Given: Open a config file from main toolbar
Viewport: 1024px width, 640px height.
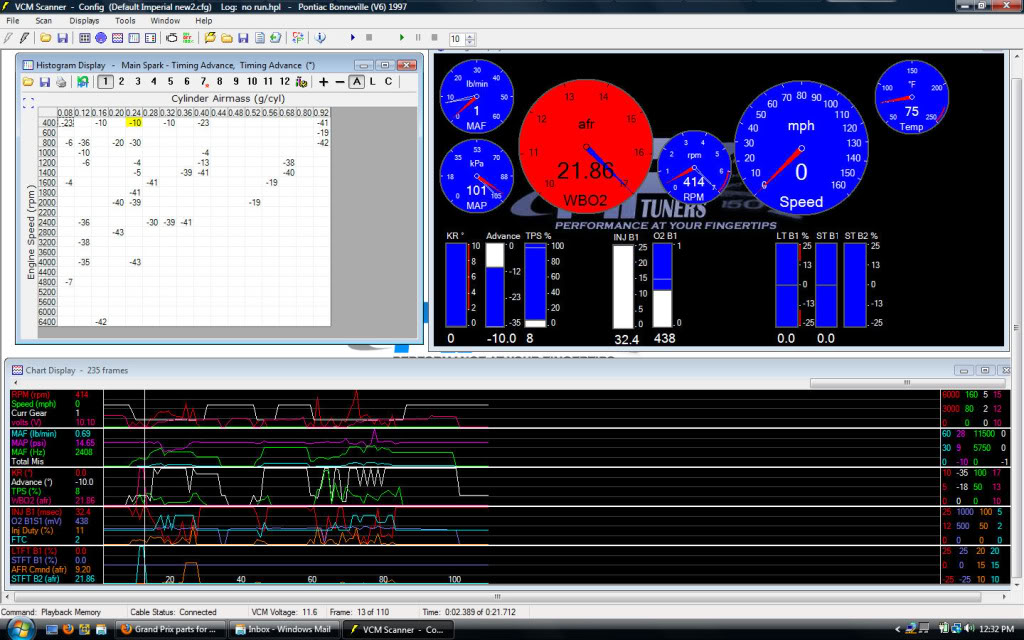Looking at the screenshot, I should [46, 38].
